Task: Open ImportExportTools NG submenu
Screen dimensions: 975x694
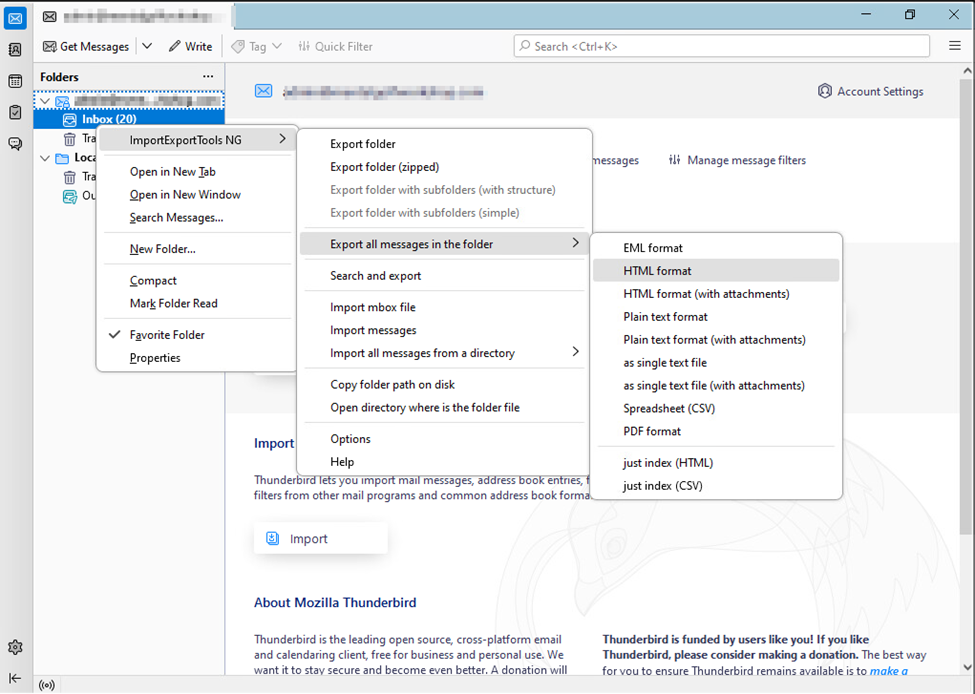Action: coord(196,140)
